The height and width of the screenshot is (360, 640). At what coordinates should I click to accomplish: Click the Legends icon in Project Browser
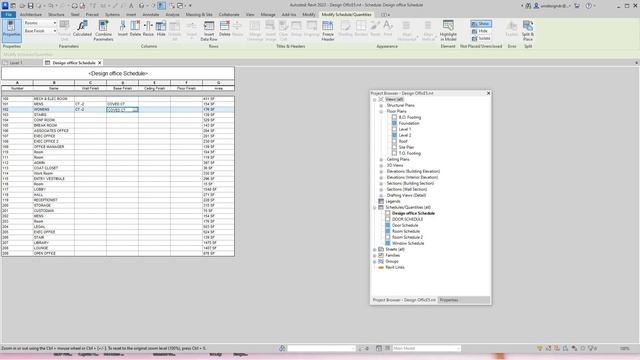381,201
